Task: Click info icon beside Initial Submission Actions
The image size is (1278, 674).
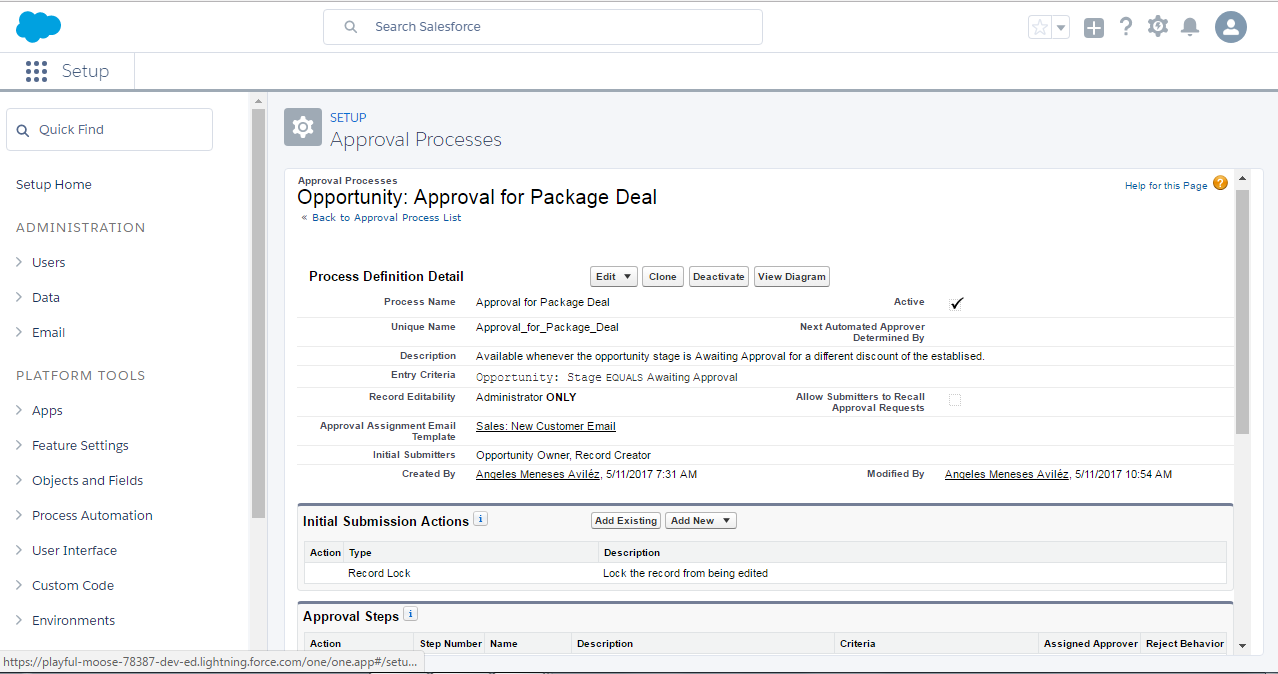Action: (480, 519)
